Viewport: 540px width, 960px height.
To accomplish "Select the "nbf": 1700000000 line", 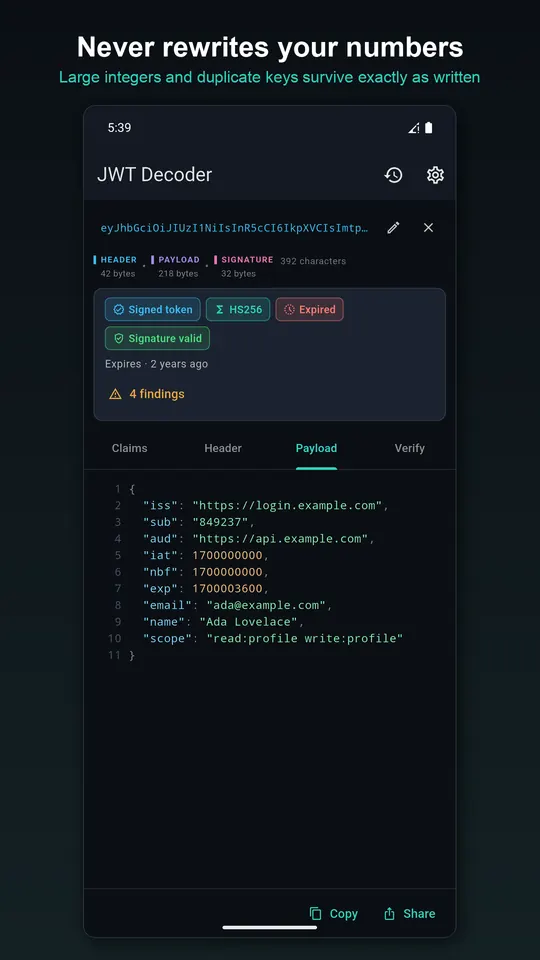I will 206,572.
